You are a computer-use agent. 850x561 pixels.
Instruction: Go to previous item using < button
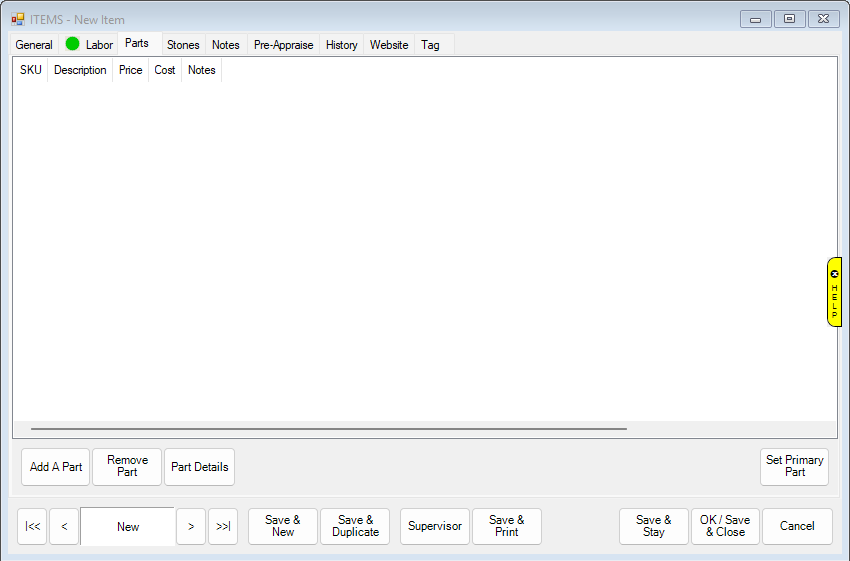[x=63, y=527]
